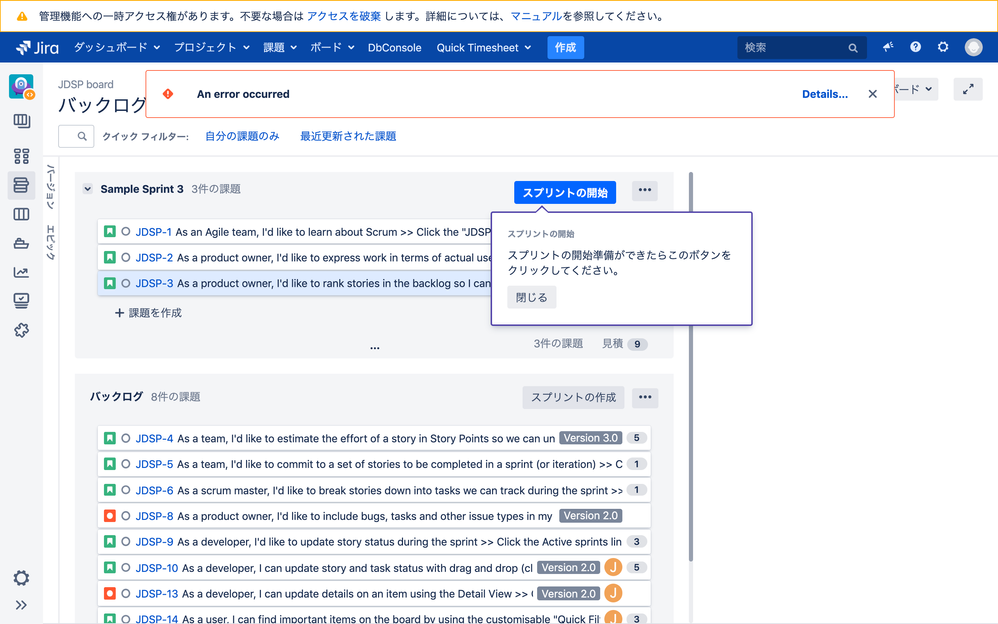The image size is (998, 624).
Task: Click the 作成 create button
Action: [x=565, y=48]
